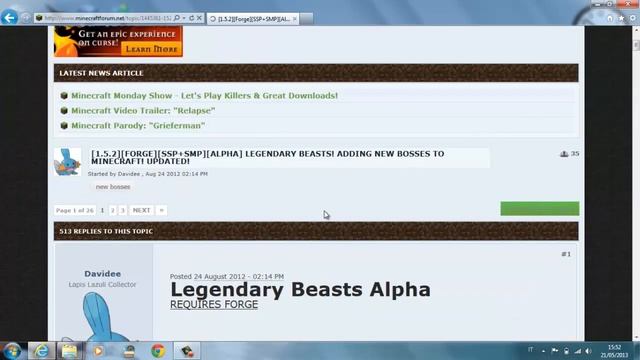The image size is (640, 360).
Task: Open Davidee author name in first post
Action: tap(102, 274)
